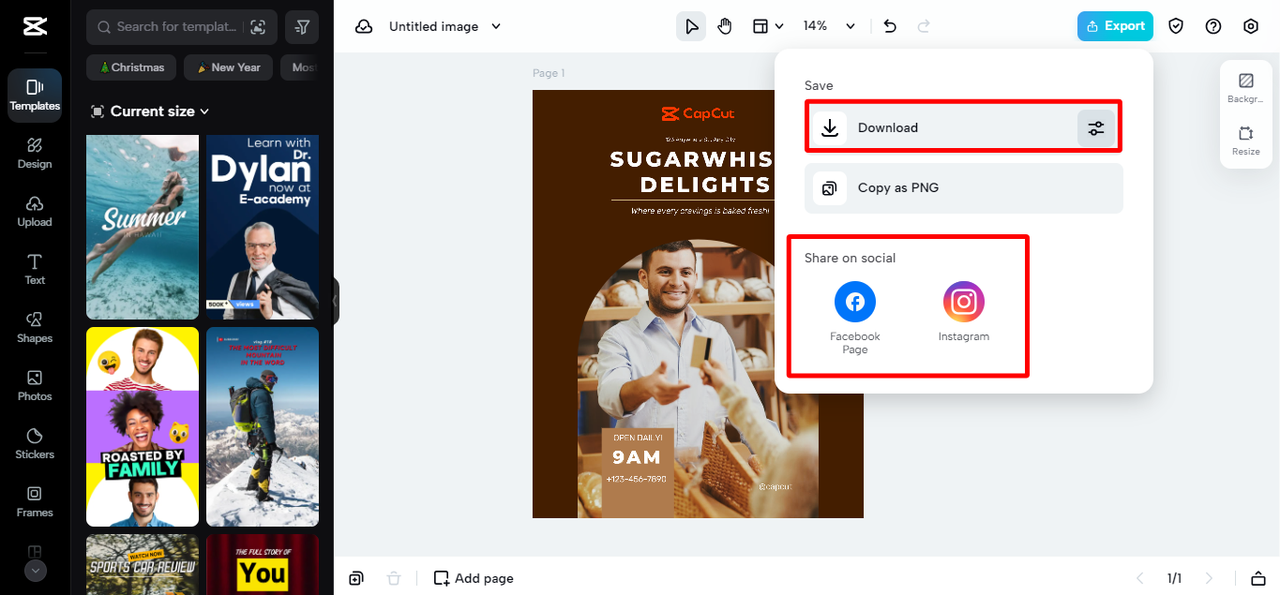Open the settings hexagon icon
The image size is (1280, 595).
pyautogui.click(x=1250, y=26)
